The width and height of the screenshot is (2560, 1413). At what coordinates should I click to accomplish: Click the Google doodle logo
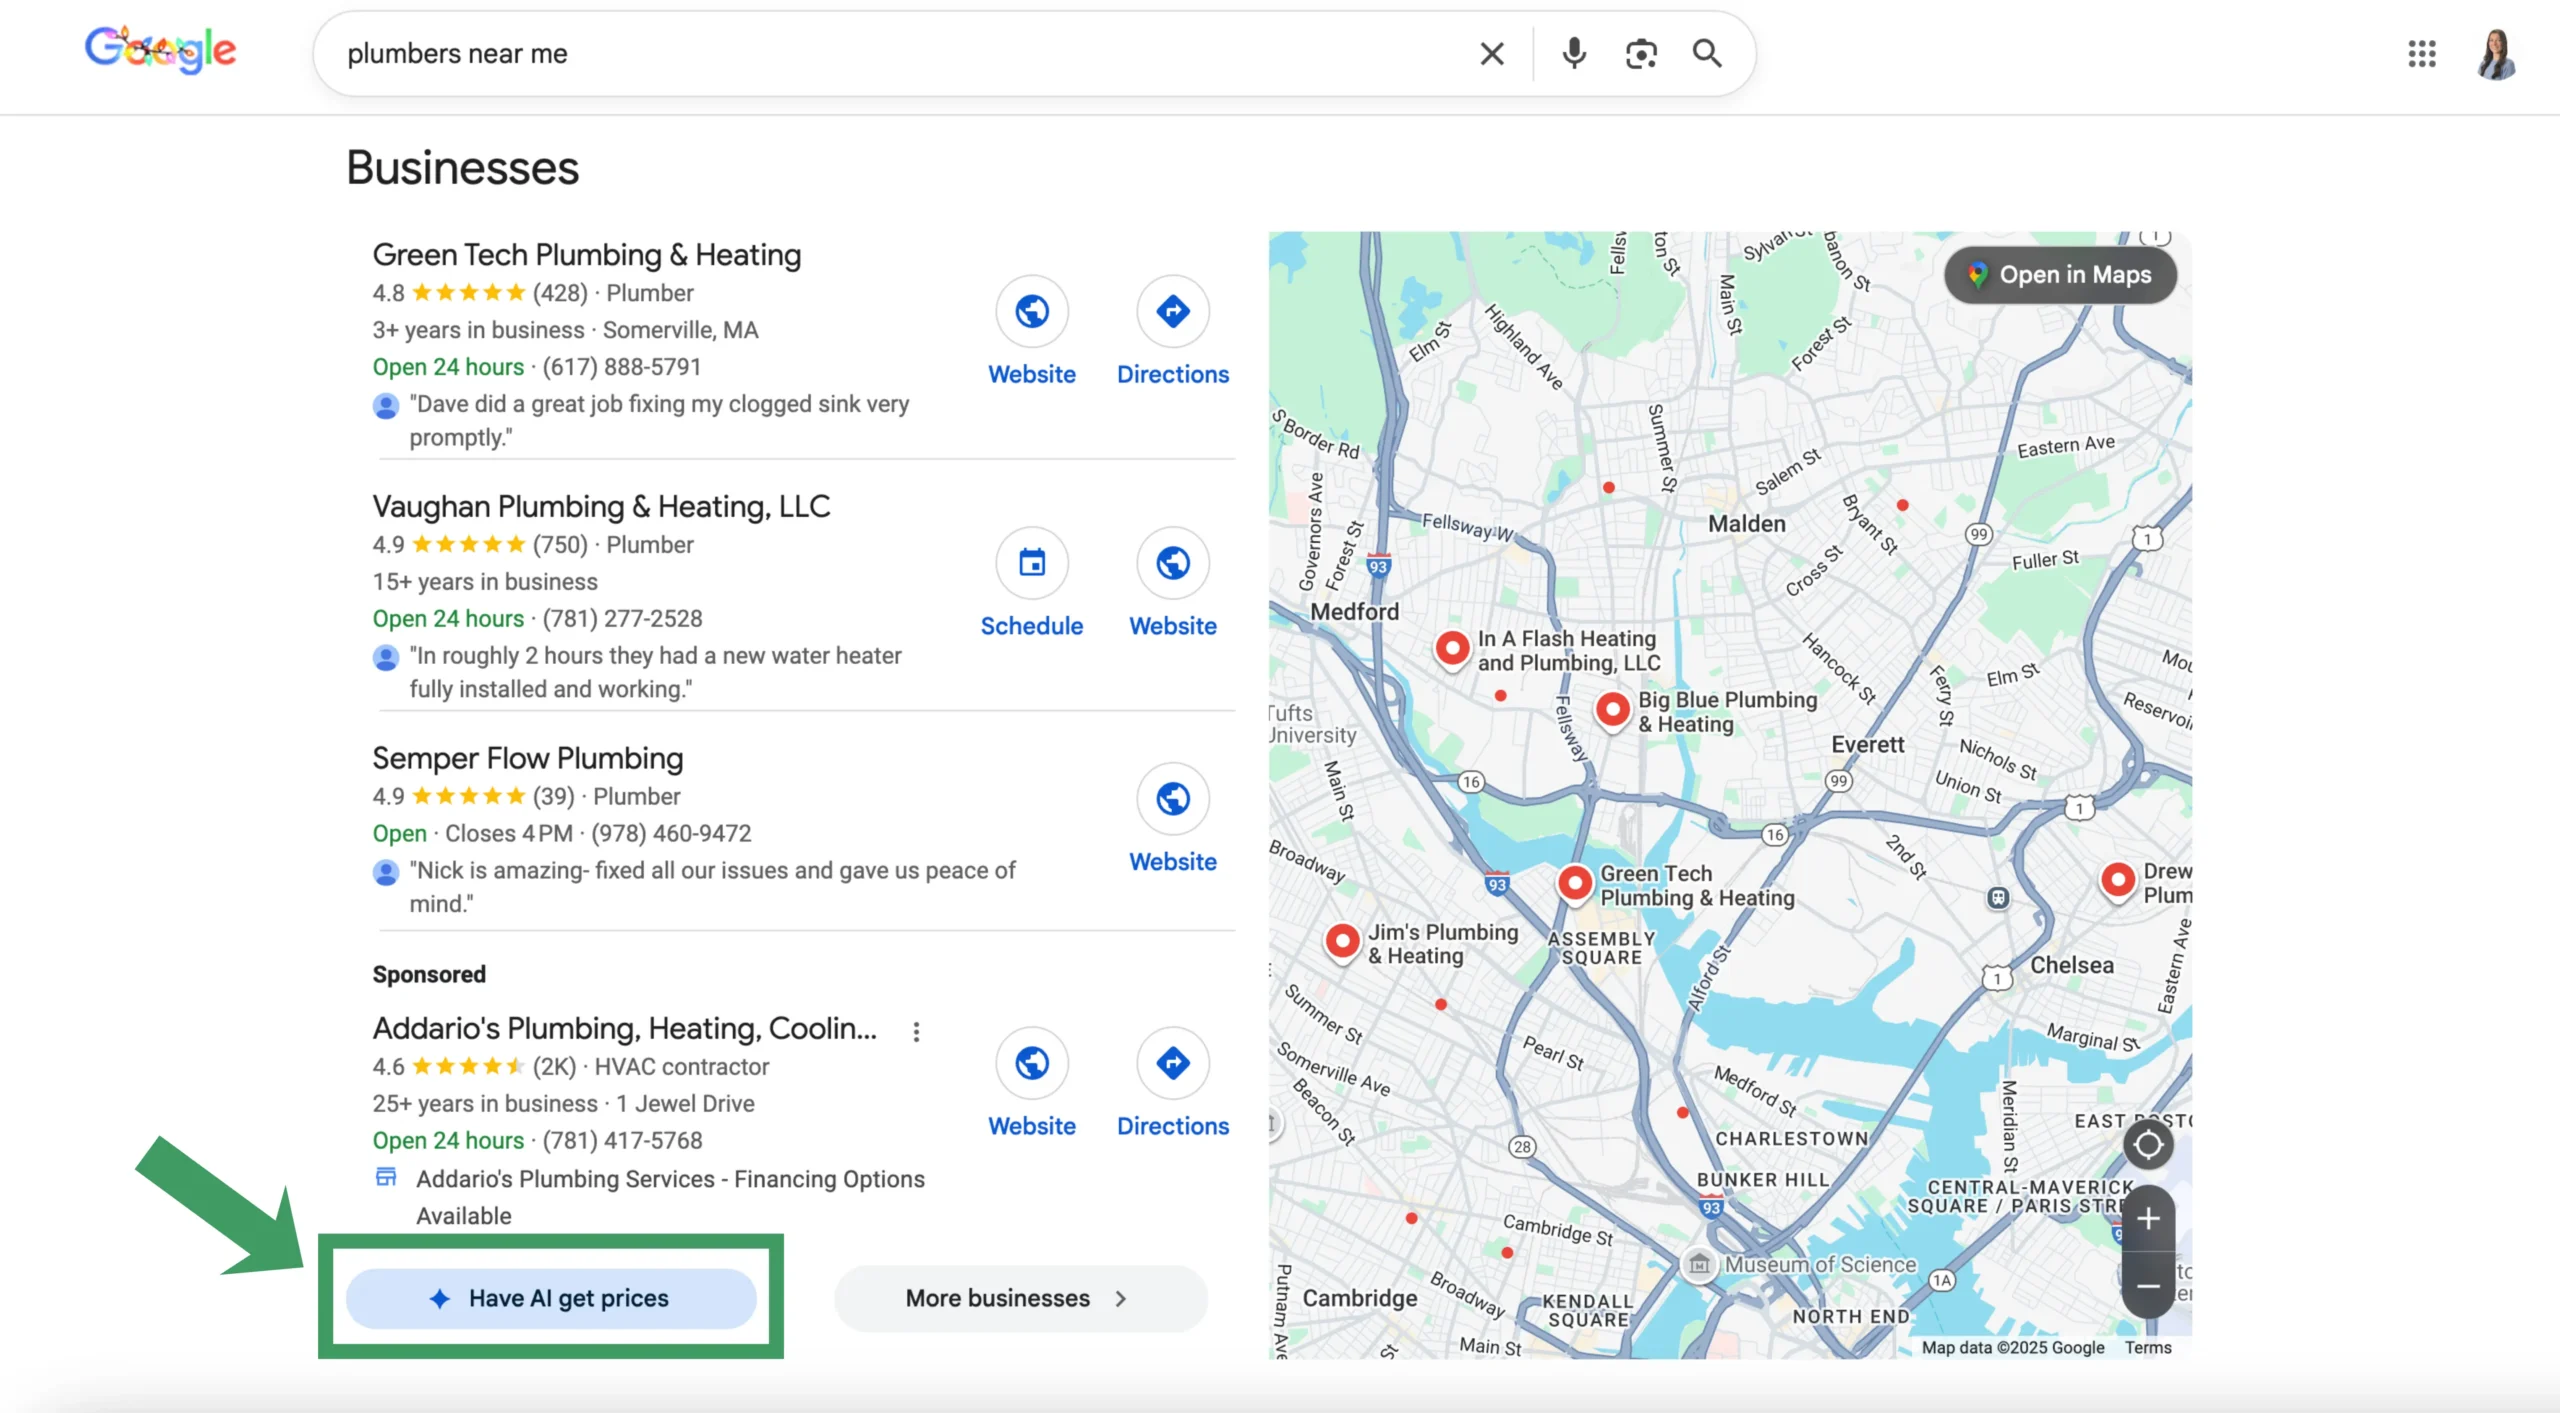pyautogui.click(x=160, y=49)
